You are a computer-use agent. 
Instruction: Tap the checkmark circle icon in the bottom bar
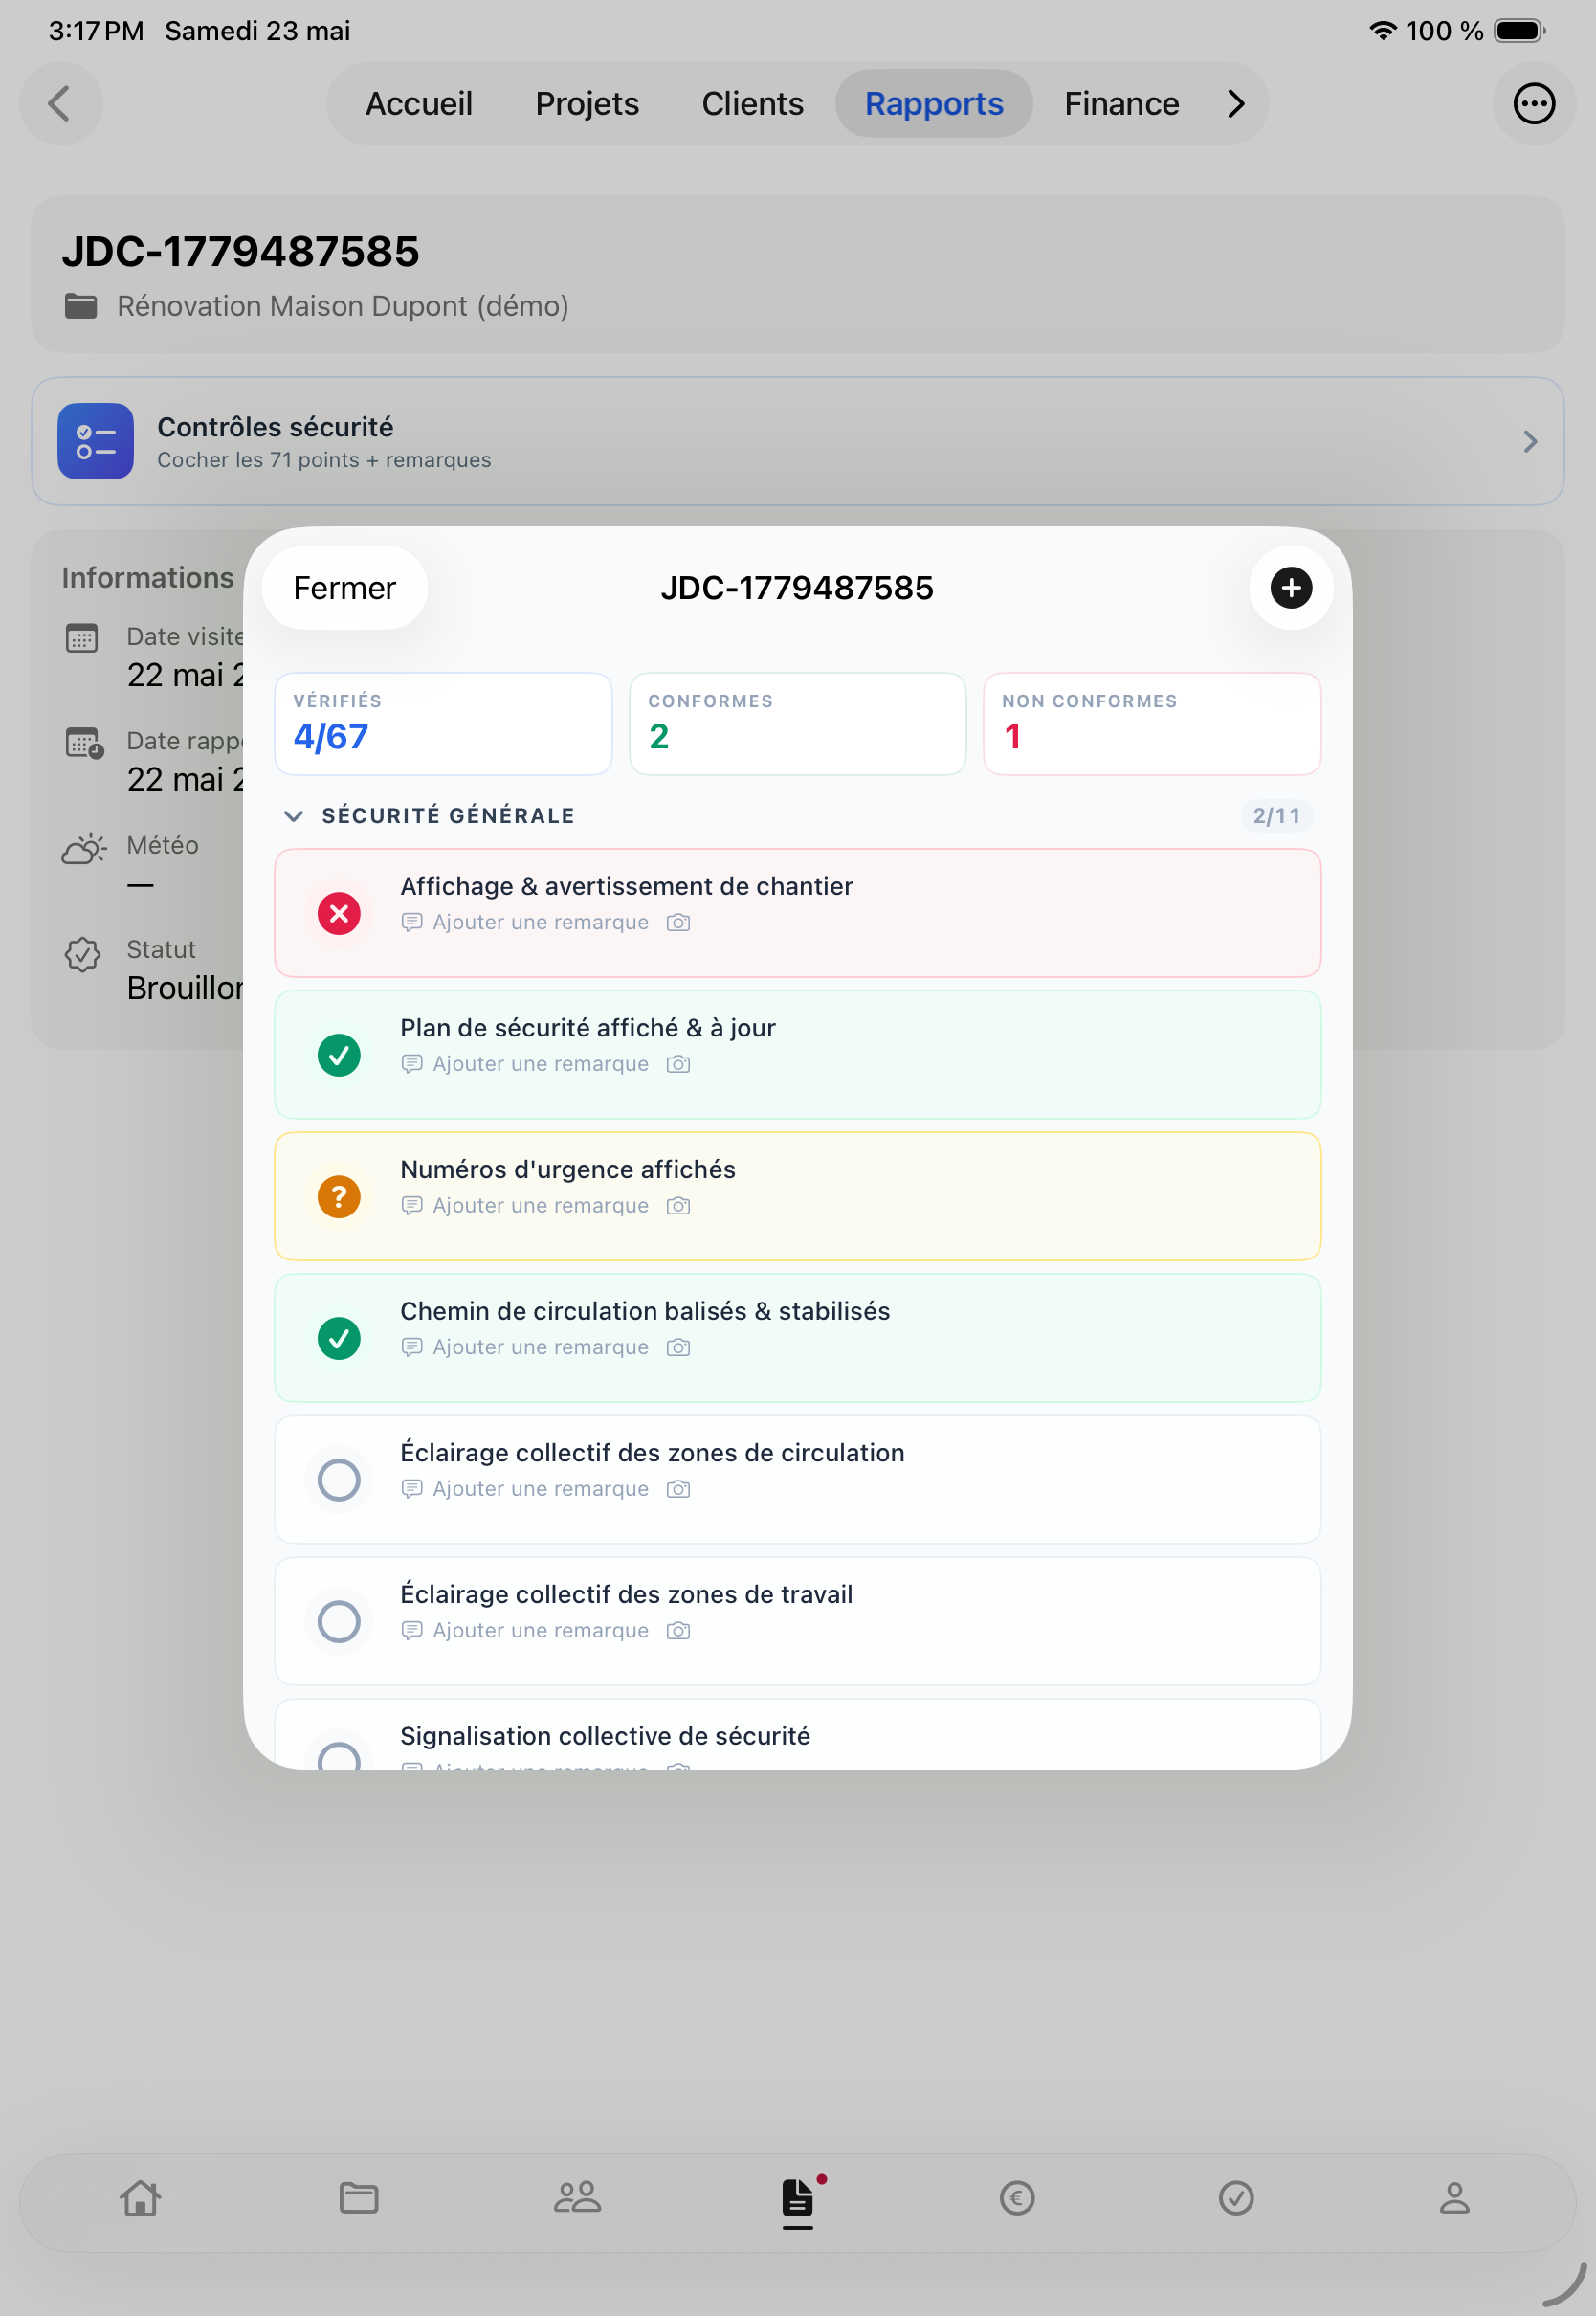[1236, 2197]
